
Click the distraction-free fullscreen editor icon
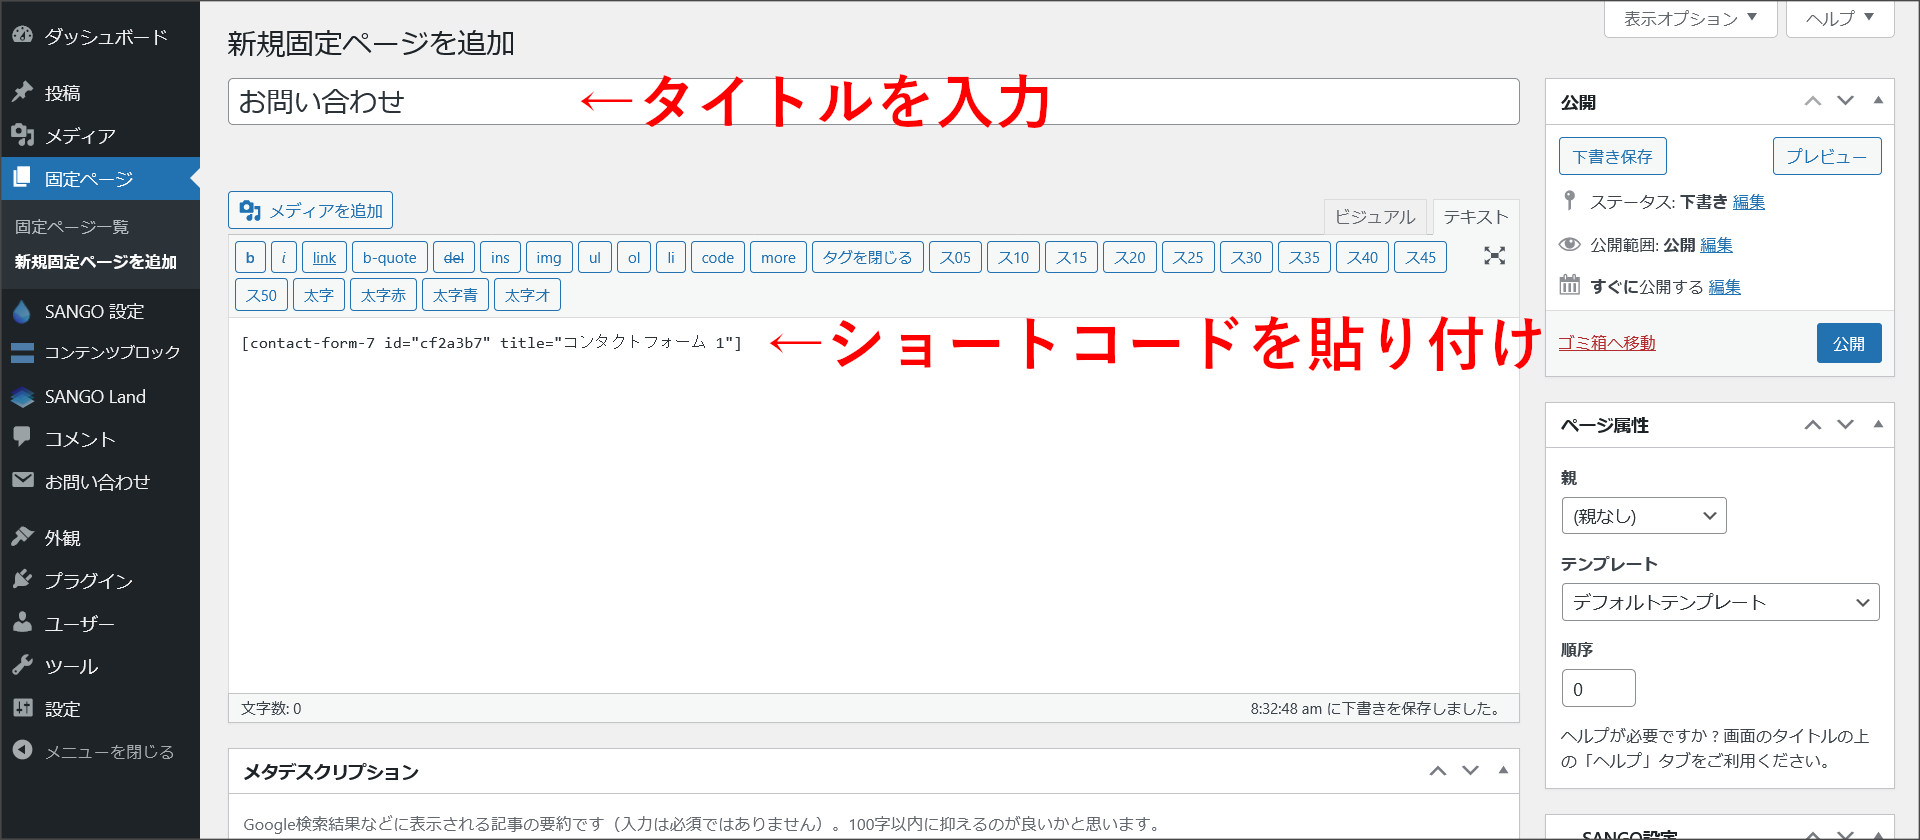(1494, 256)
